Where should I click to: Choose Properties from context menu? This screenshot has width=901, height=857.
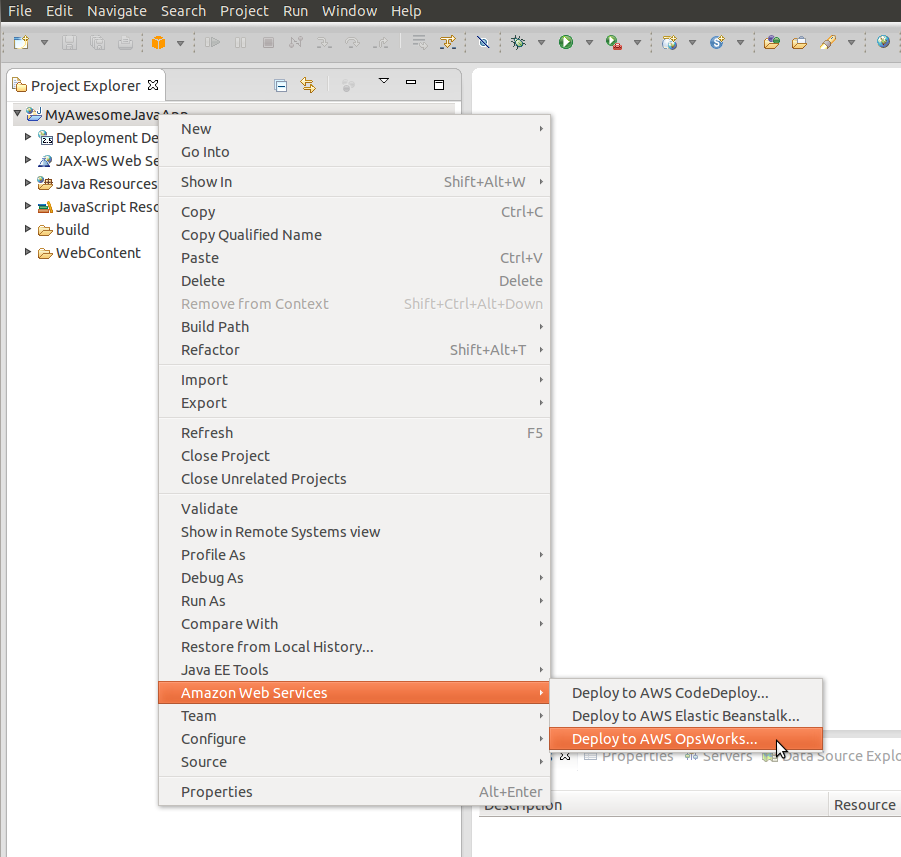354,791
